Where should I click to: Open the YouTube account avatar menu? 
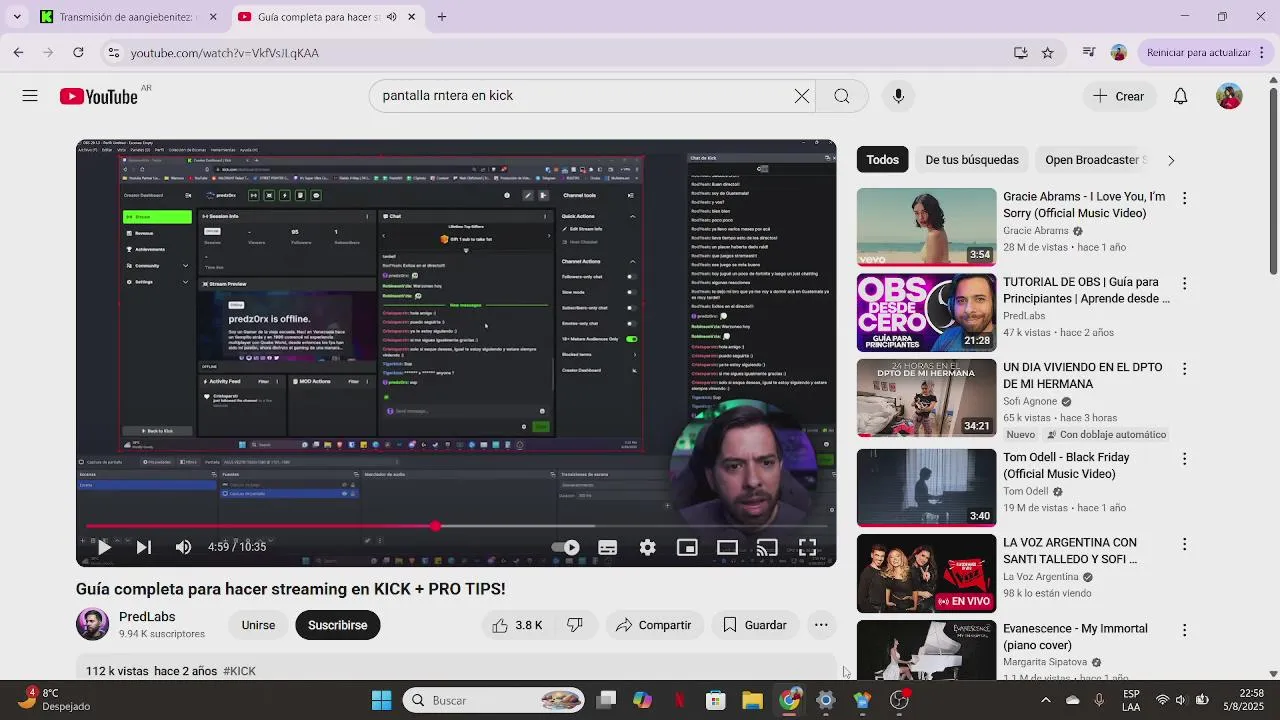1229,96
